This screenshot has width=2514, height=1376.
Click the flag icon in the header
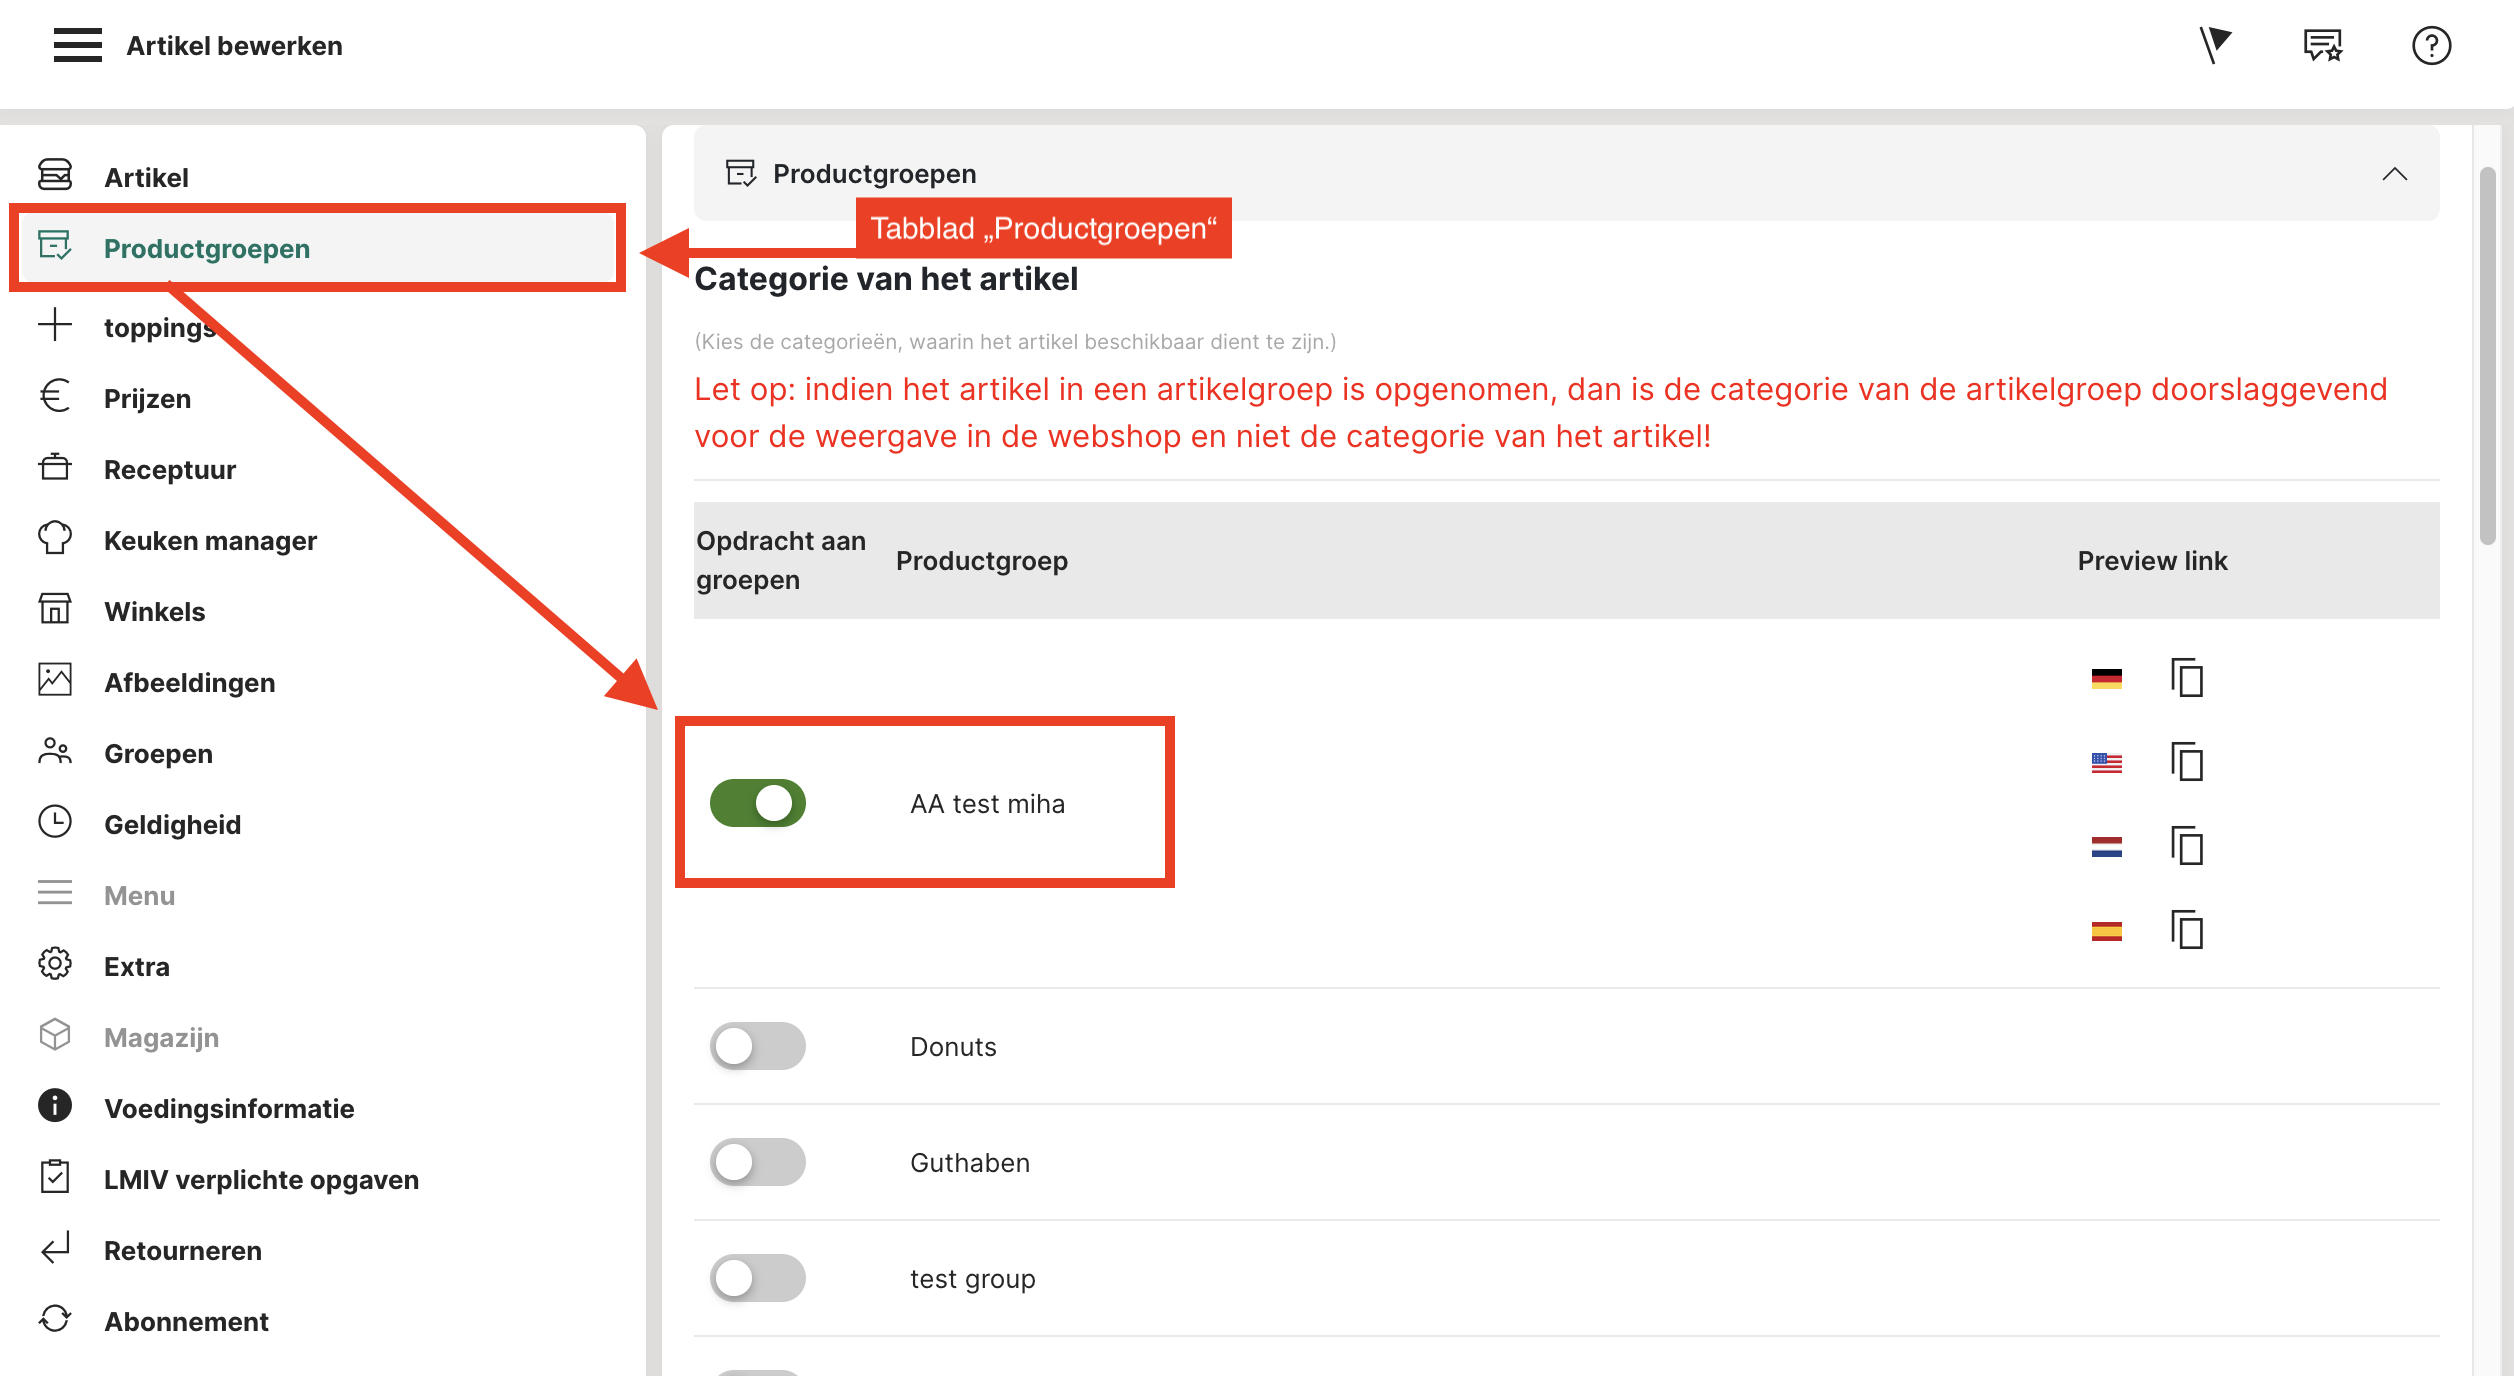click(2215, 45)
